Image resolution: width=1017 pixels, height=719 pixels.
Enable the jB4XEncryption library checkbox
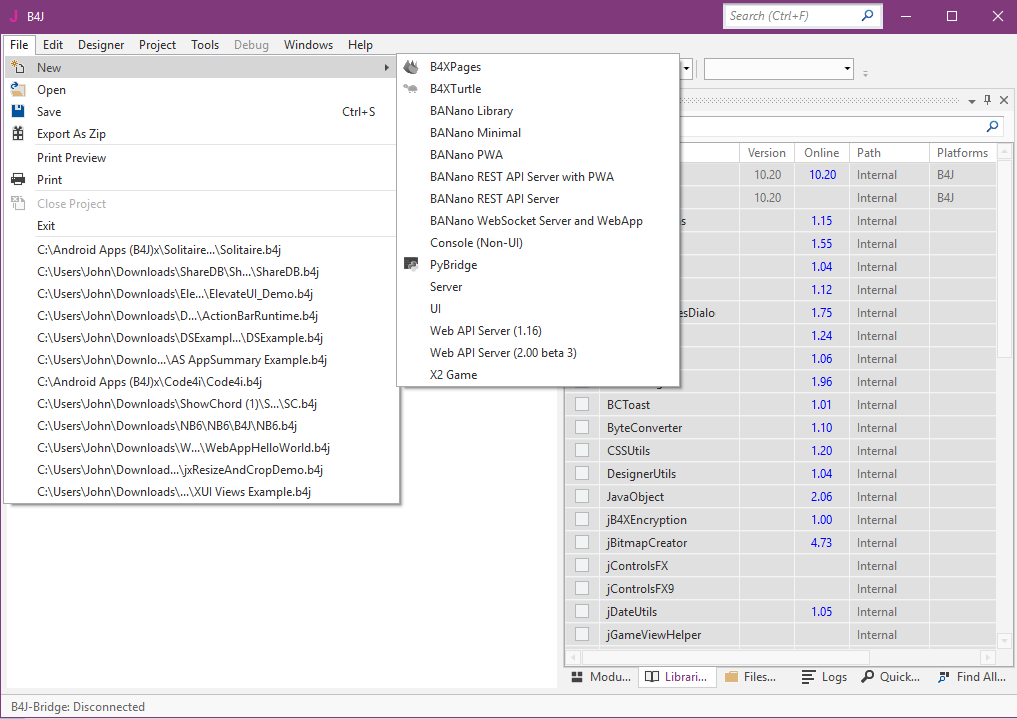[582, 519]
